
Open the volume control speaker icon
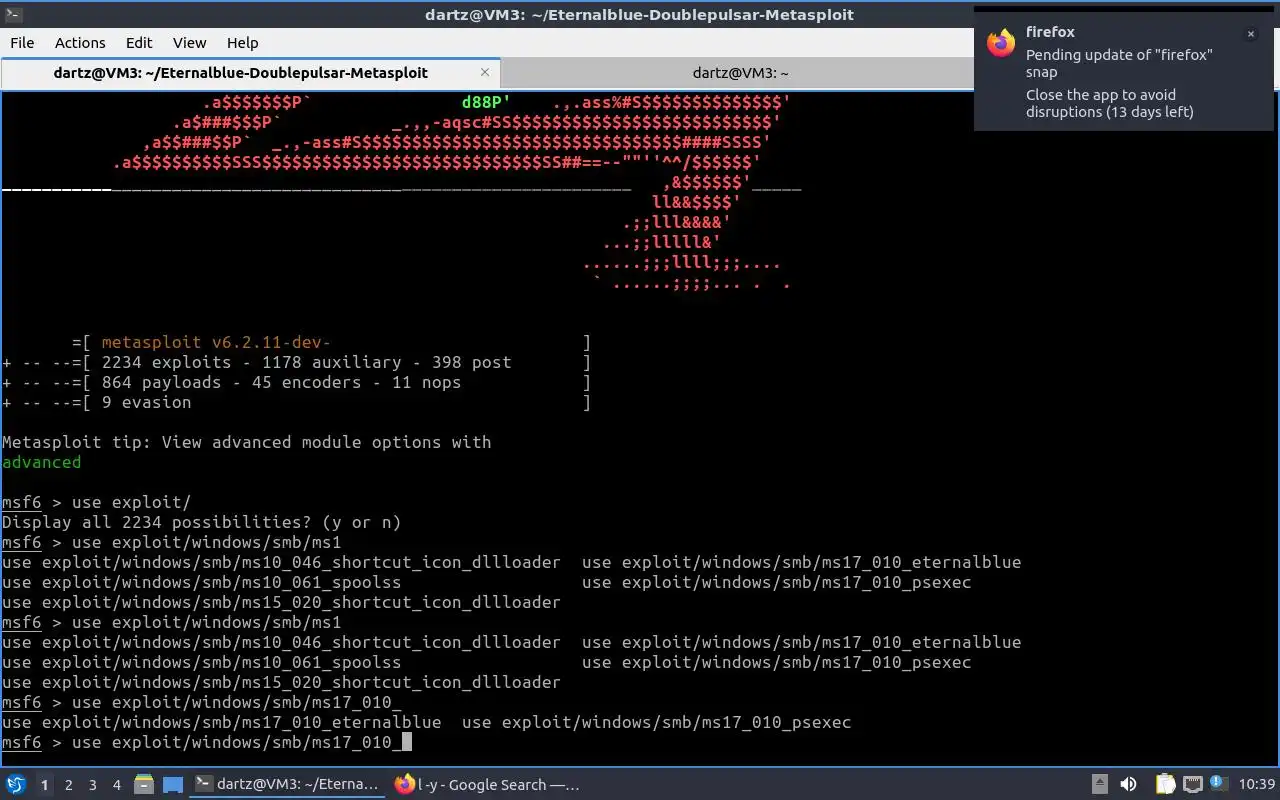1128,785
